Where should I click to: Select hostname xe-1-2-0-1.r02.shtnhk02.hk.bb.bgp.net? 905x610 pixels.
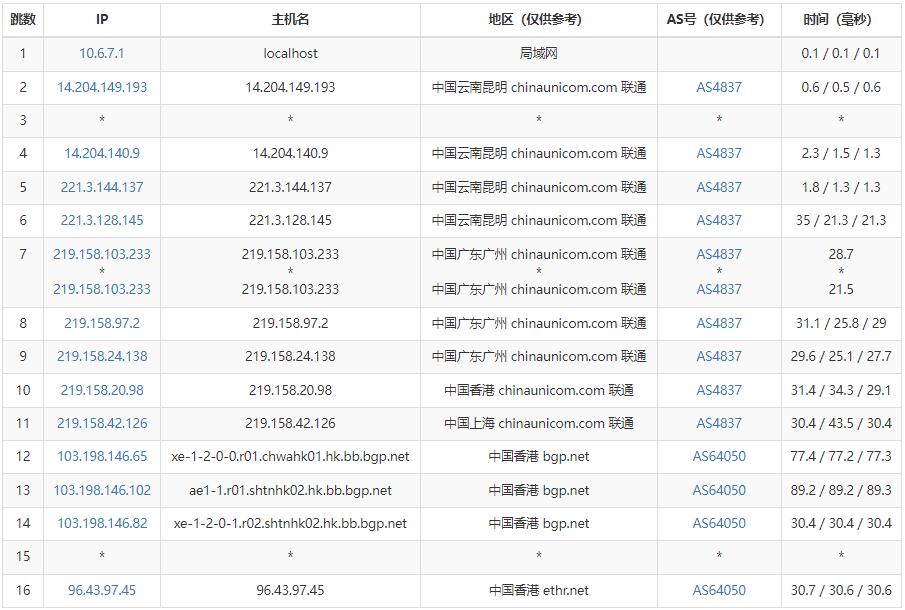pos(290,523)
